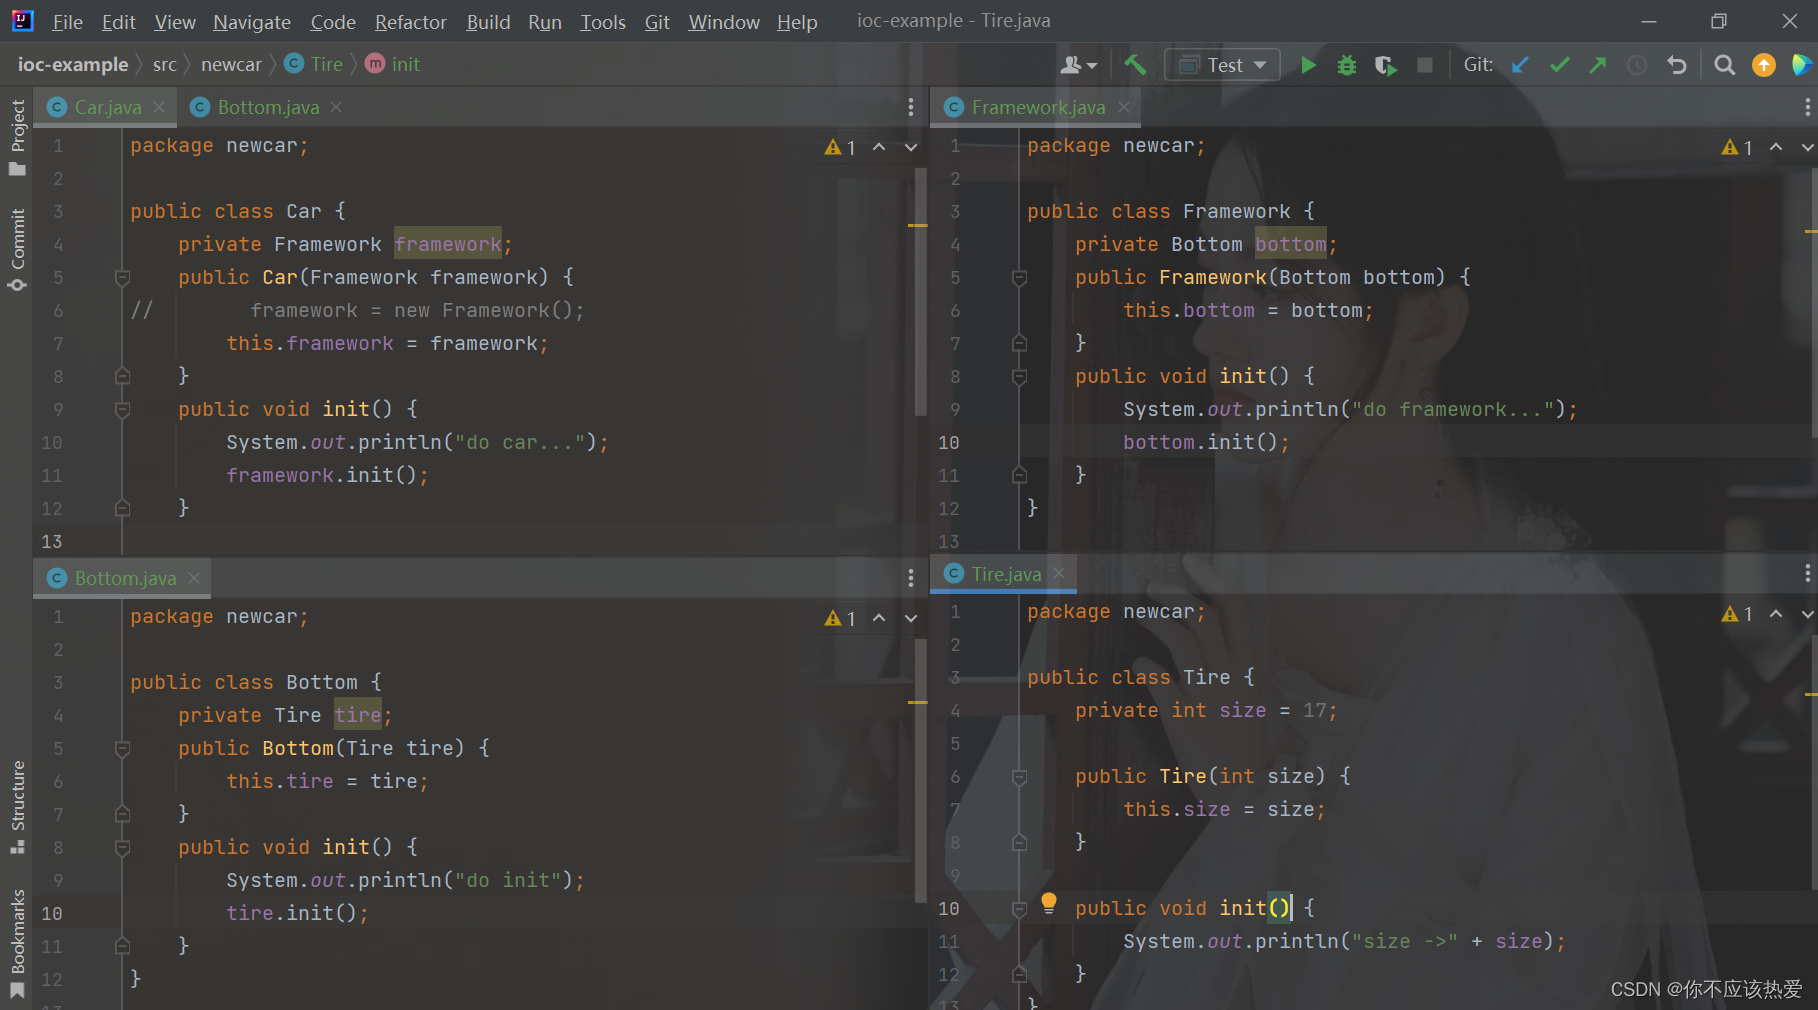Click the orange IDE update icon
This screenshot has height=1010, width=1818.
coord(1764,65)
